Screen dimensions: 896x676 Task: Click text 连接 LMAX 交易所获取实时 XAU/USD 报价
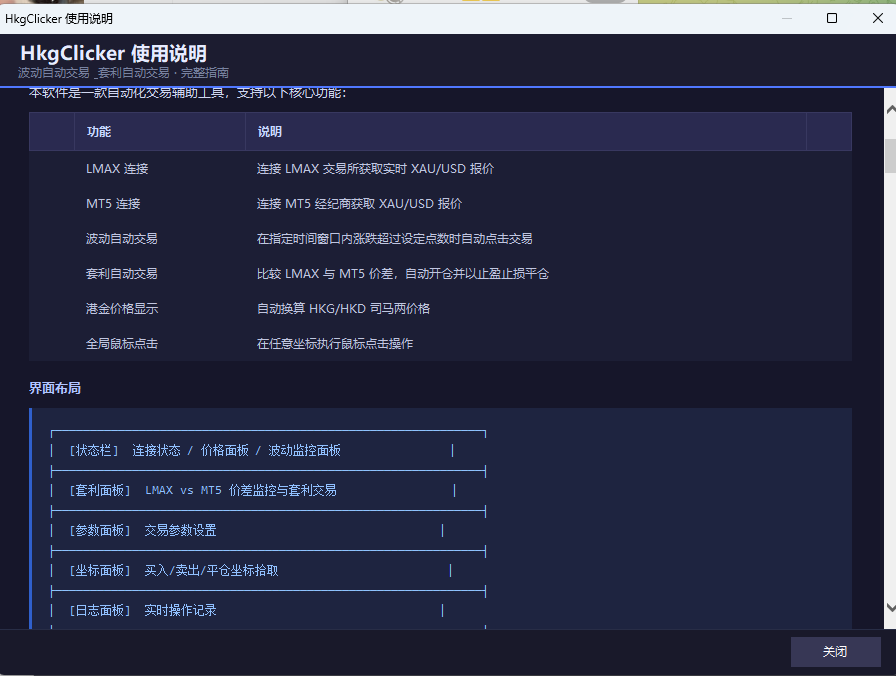[x=375, y=169]
